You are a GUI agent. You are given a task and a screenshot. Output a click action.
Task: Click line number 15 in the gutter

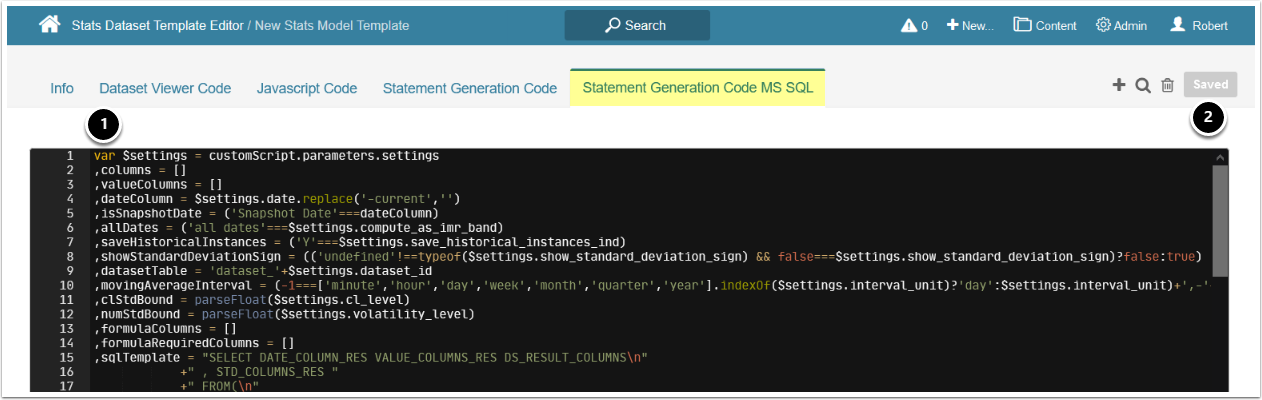click(69, 357)
